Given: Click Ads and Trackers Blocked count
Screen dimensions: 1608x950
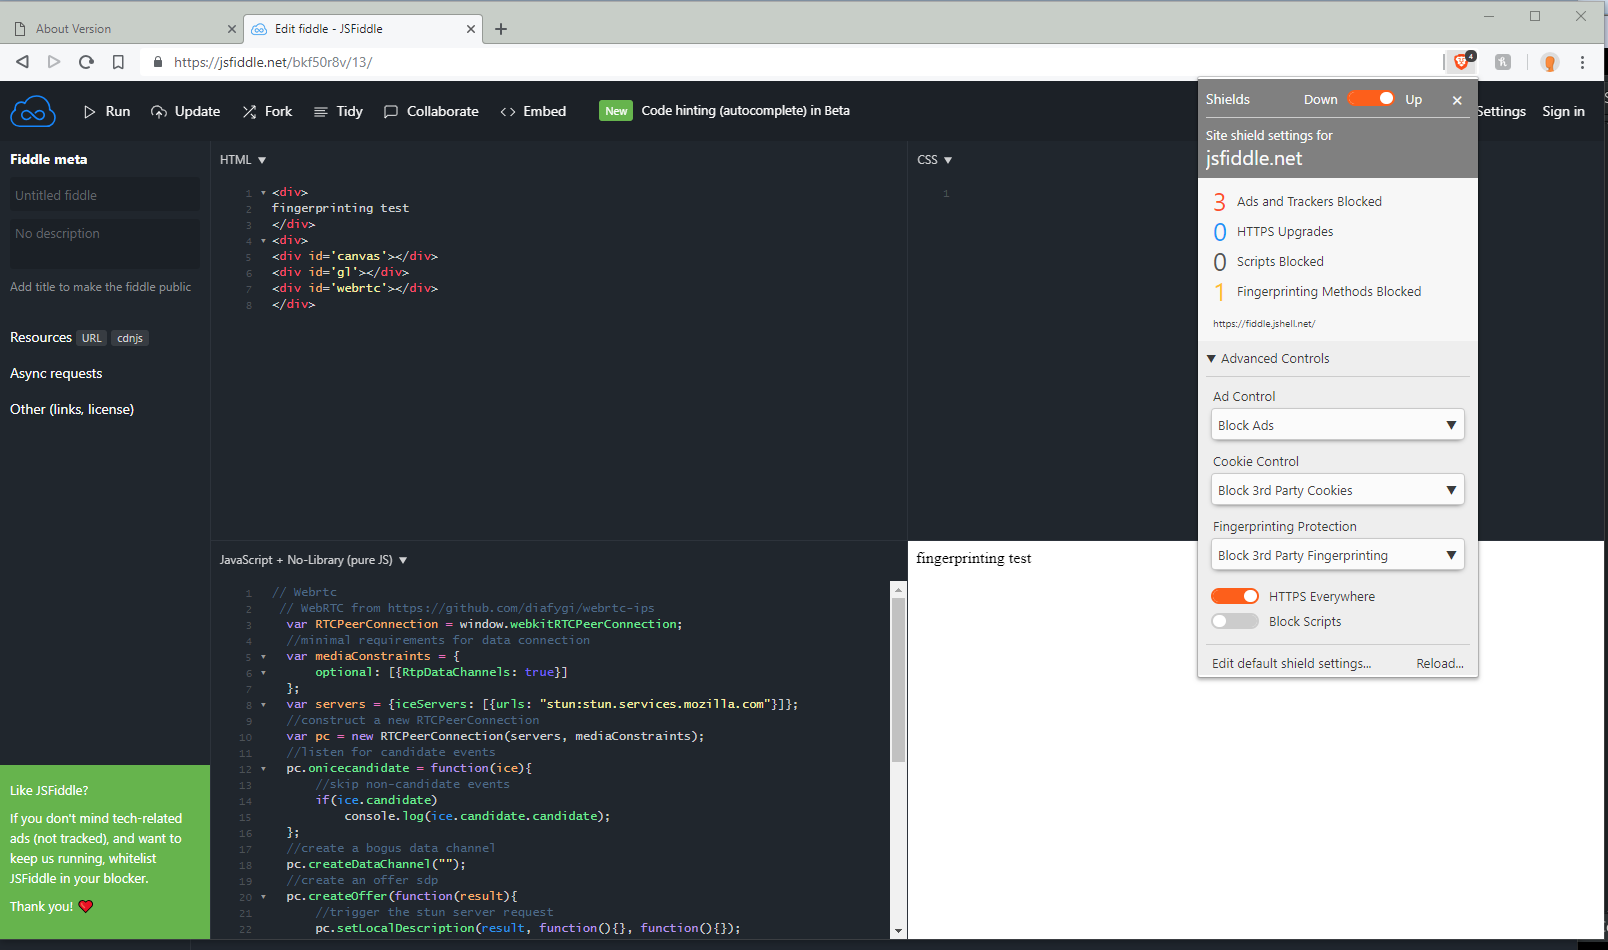Looking at the screenshot, I should click(1219, 202).
